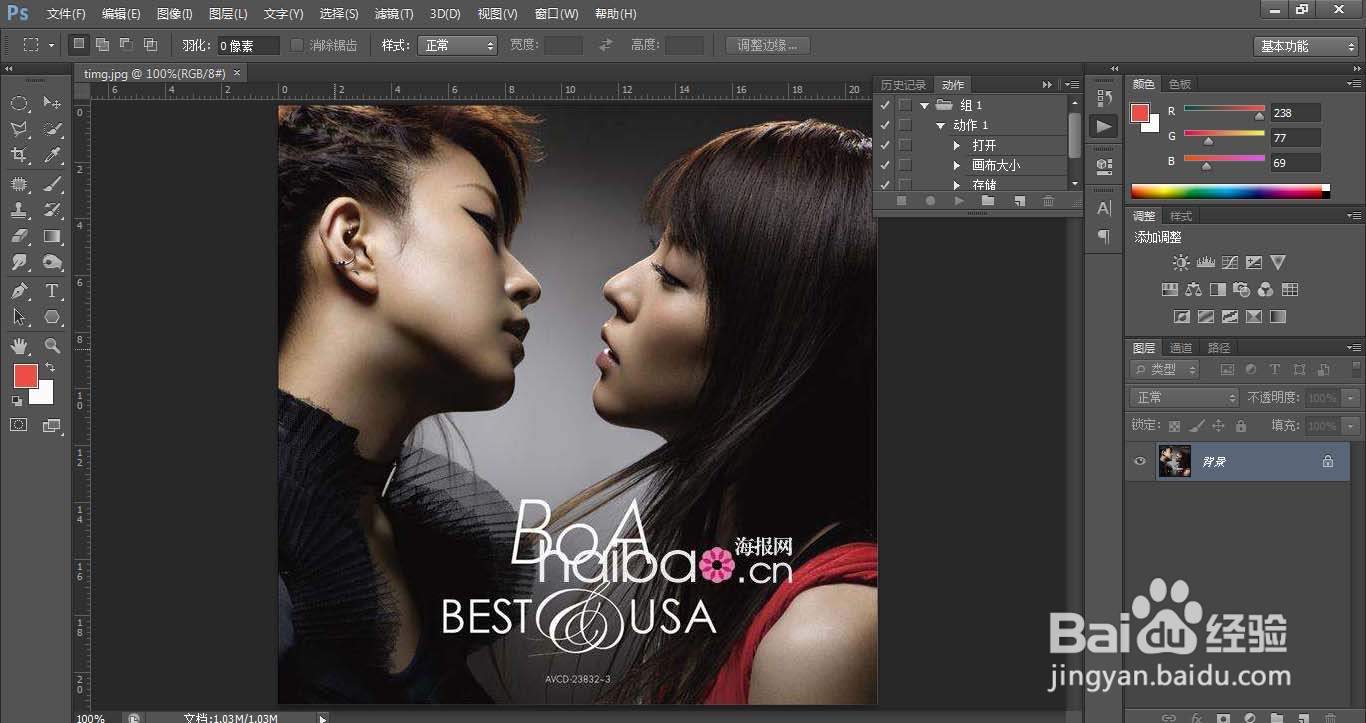The width and height of the screenshot is (1366, 723).
Task: Click the new set folder icon in Actions panel
Action: pyautogui.click(x=988, y=201)
